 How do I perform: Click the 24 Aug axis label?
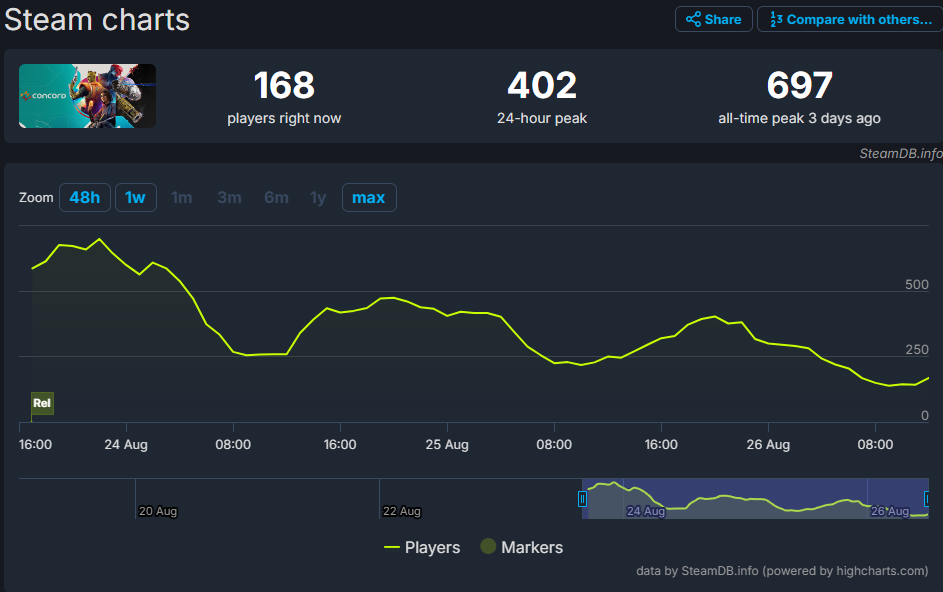126,445
